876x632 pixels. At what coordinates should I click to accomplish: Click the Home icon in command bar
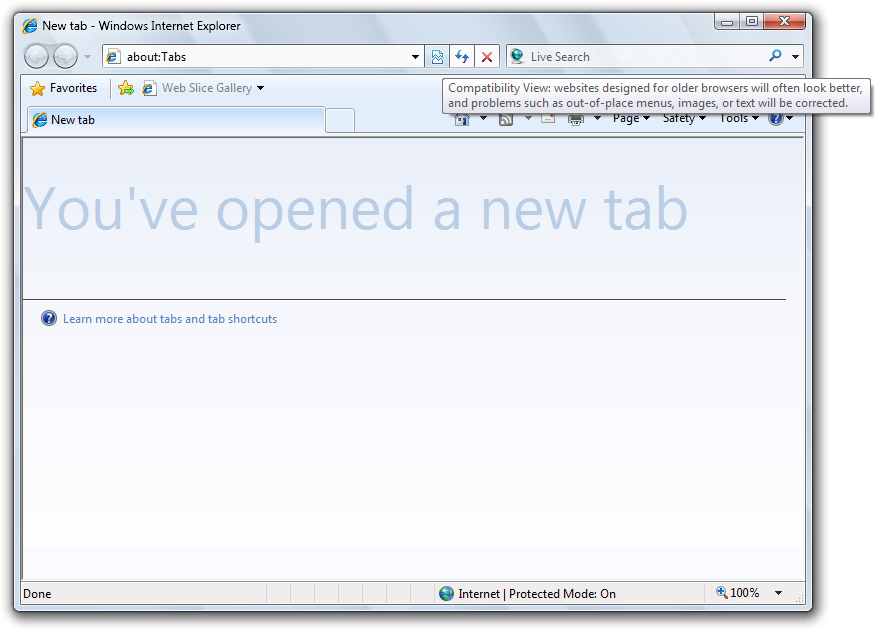(461, 120)
